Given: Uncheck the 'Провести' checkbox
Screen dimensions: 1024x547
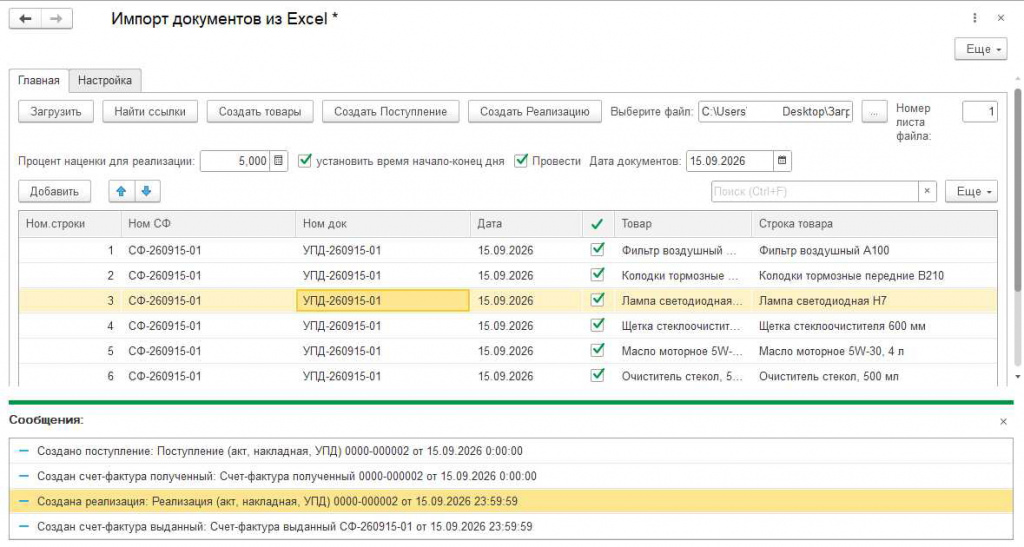Looking at the screenshot, I should 520,161.
